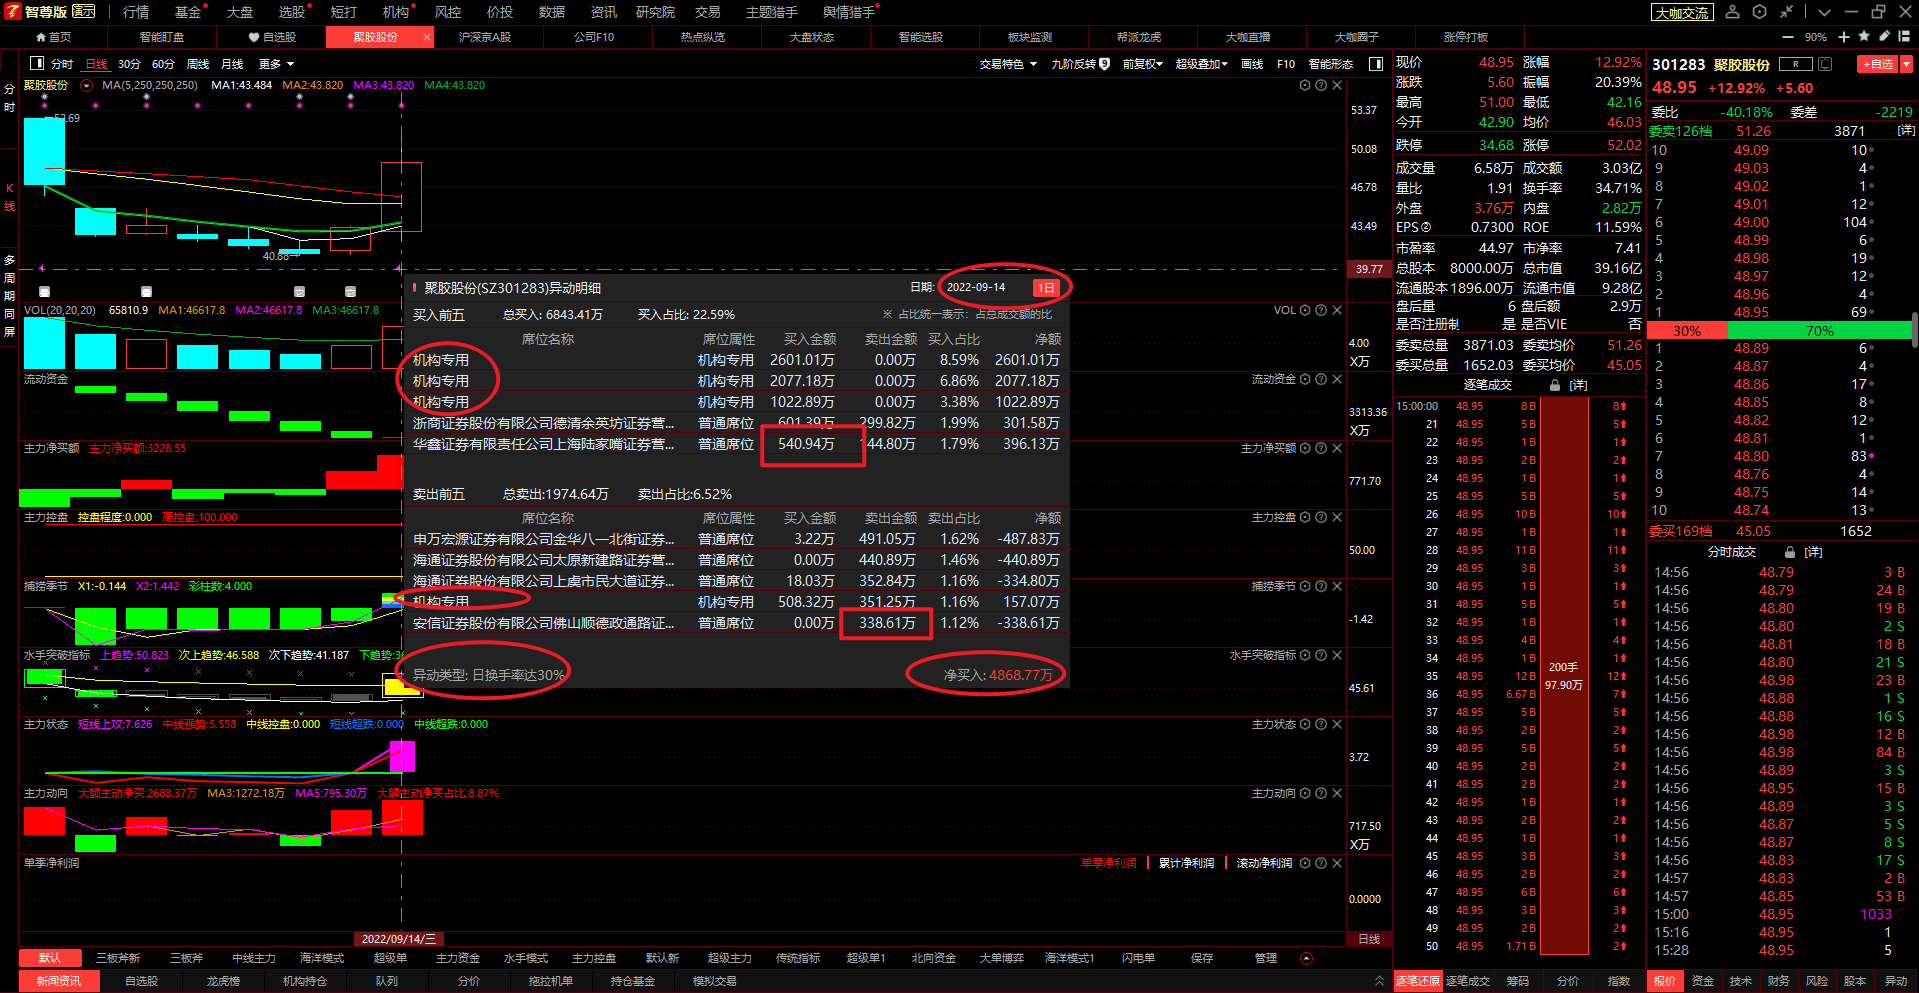The width and height of the screenshot is (1919, 993).
Task: Click the star favorites icon
Action: [x=1864, y=36]
